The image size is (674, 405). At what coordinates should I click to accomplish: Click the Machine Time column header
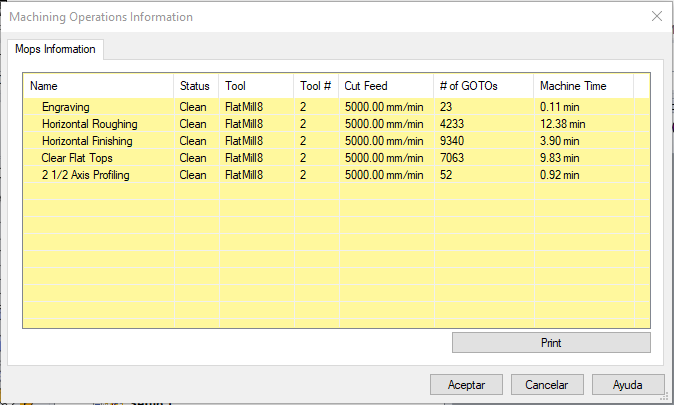click(582, 86)
